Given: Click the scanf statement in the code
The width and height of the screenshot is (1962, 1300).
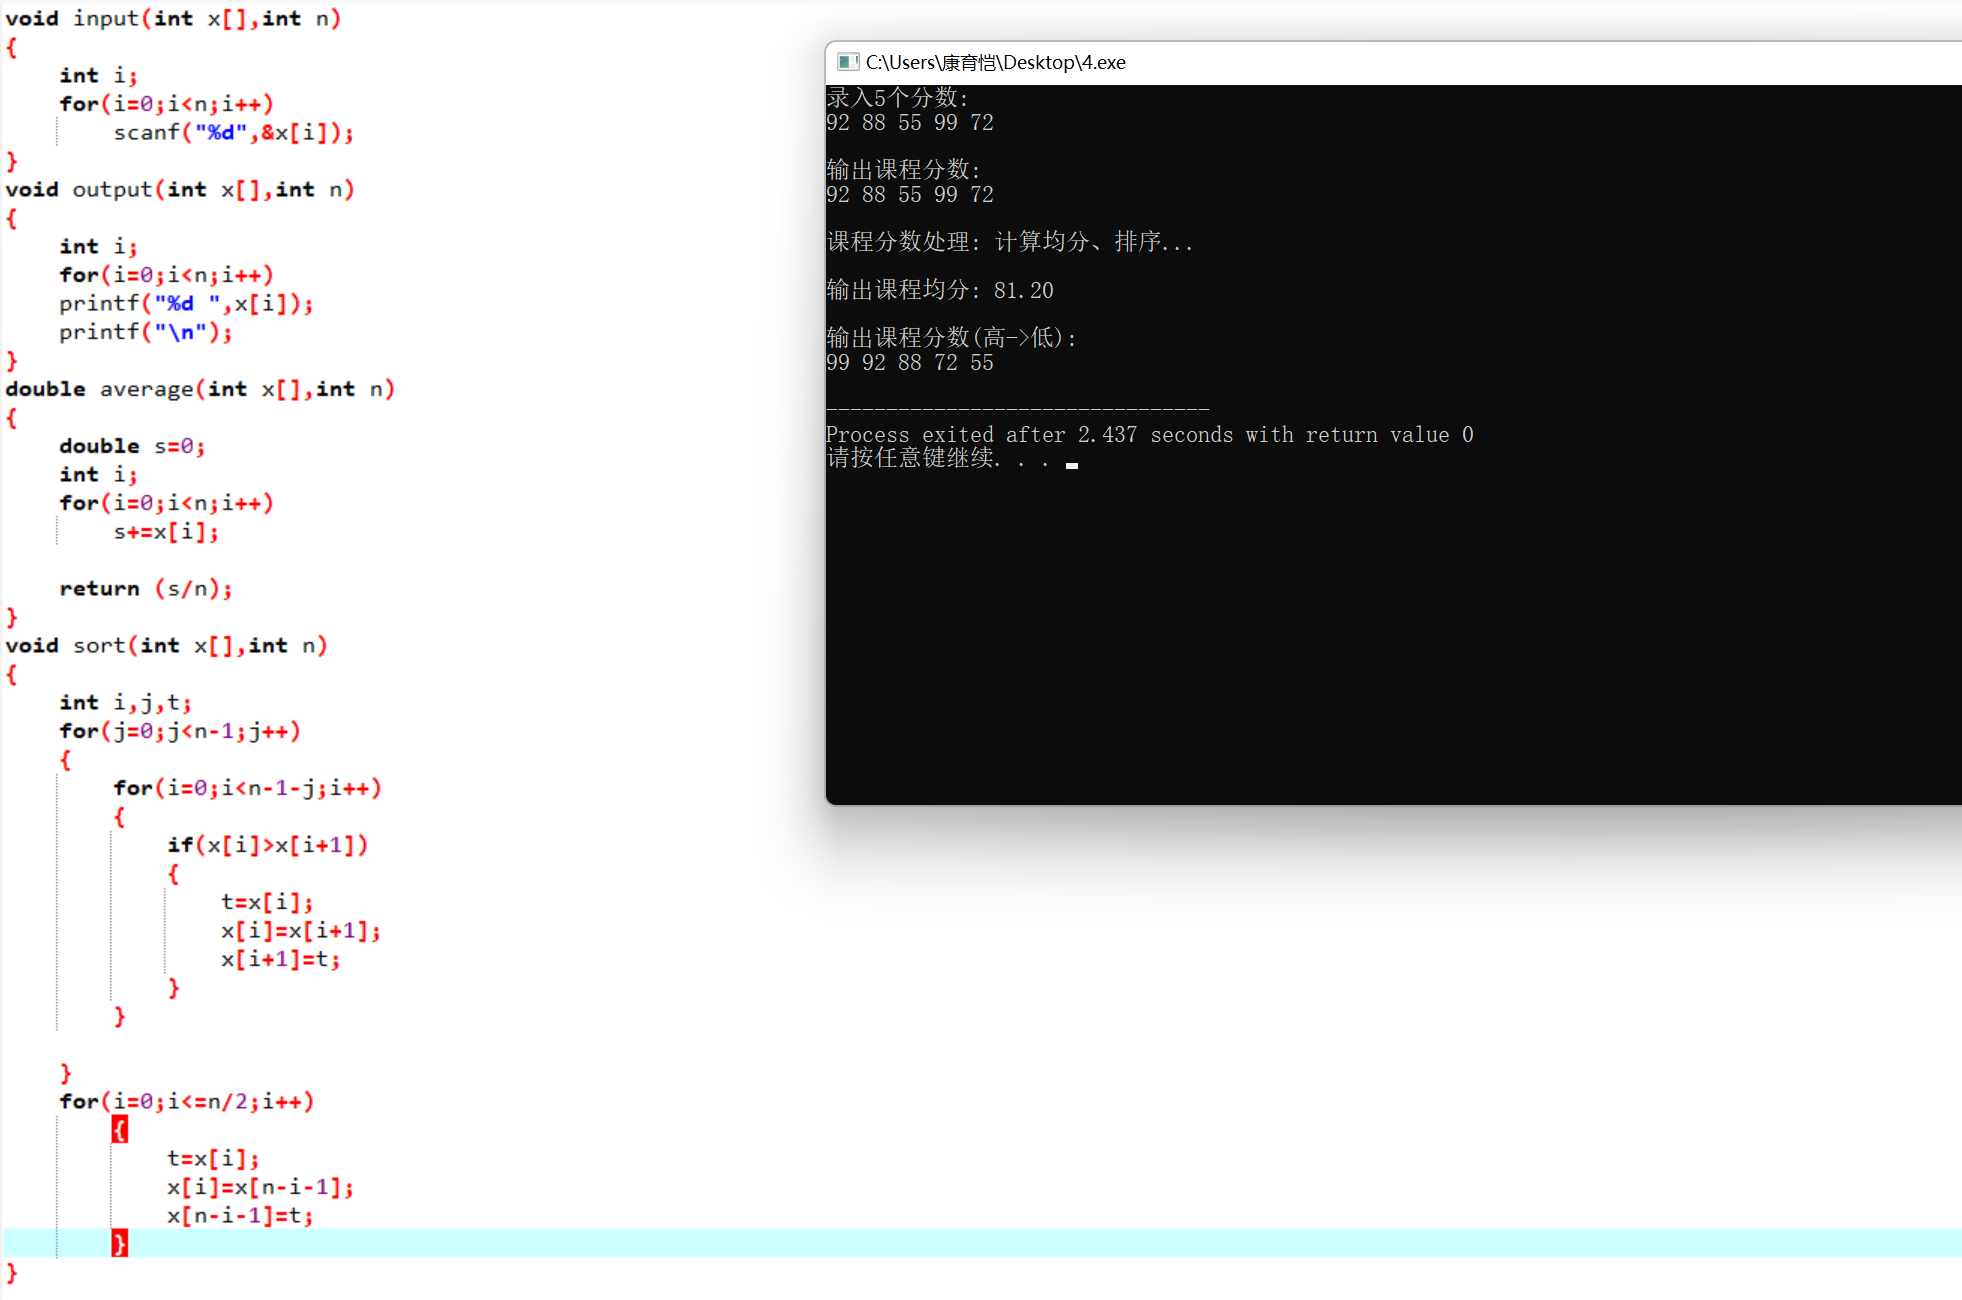Looking at the screenshot, I should [x=232, y=133].
